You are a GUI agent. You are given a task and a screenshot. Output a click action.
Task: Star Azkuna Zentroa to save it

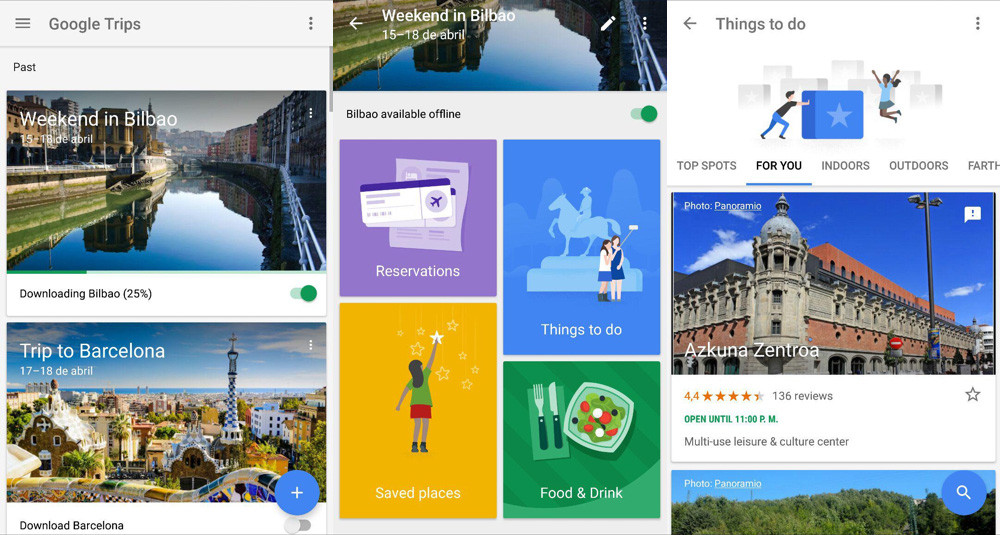[x=973, y=395]
